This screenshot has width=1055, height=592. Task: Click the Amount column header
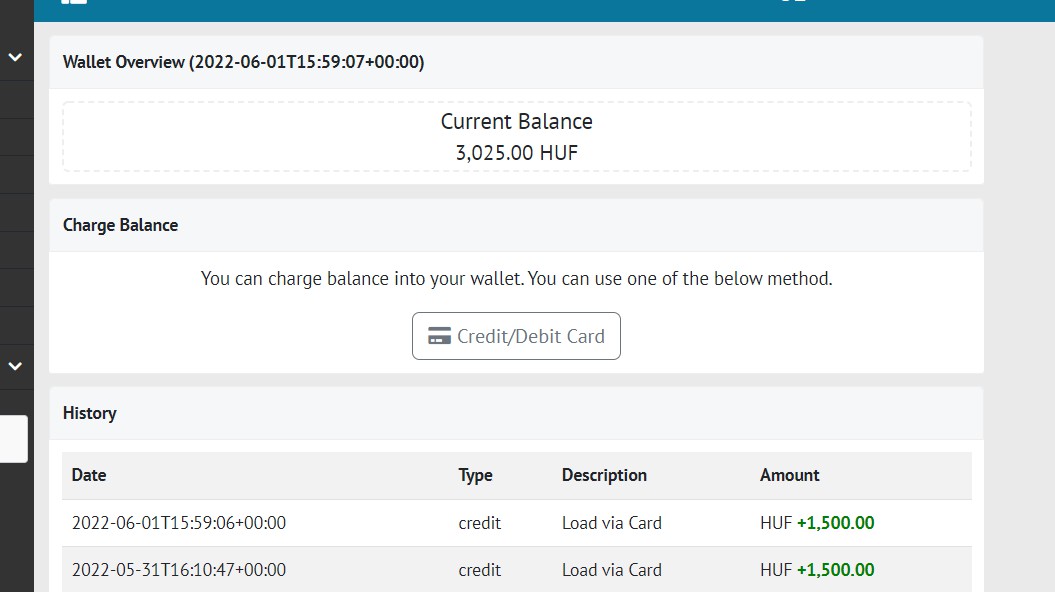coord(789,475)
